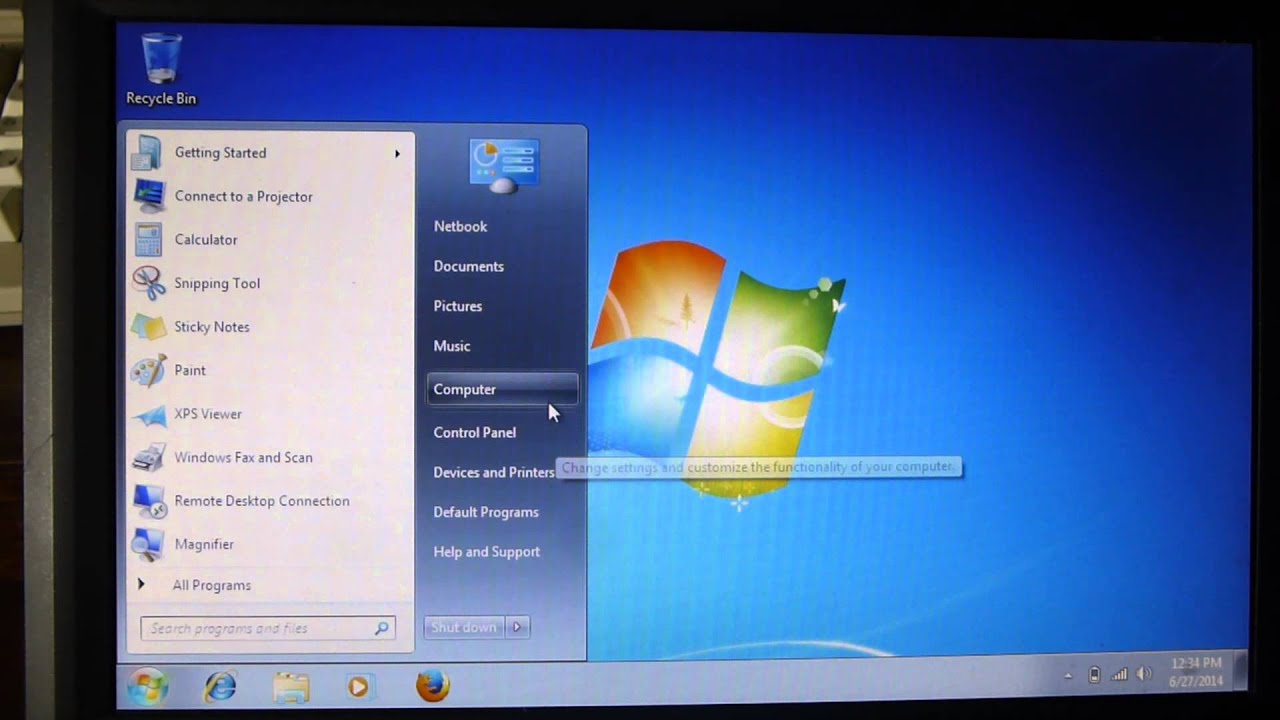This screenshot has width=1280, height=720.
Task: Click the Windows Fax and Scan label
Action: [243, 457]
